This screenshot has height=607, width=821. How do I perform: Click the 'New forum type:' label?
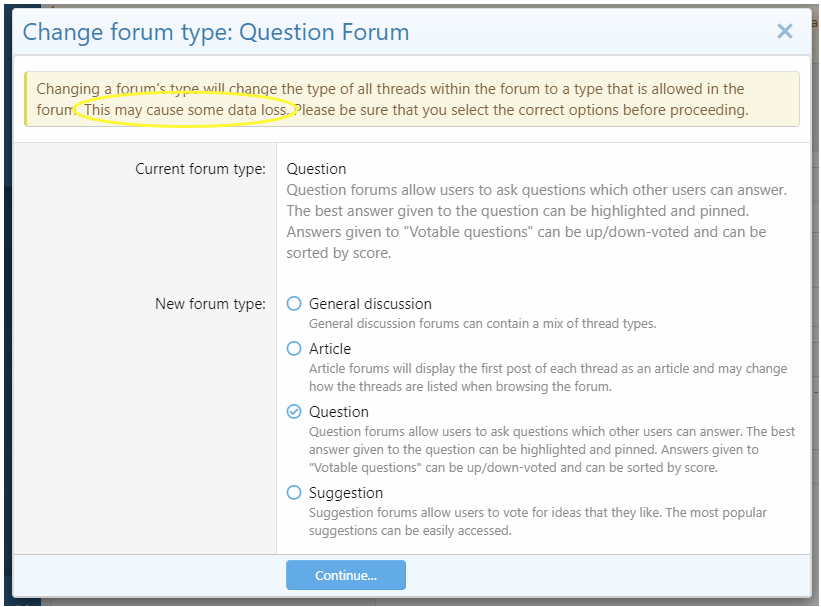210,304
